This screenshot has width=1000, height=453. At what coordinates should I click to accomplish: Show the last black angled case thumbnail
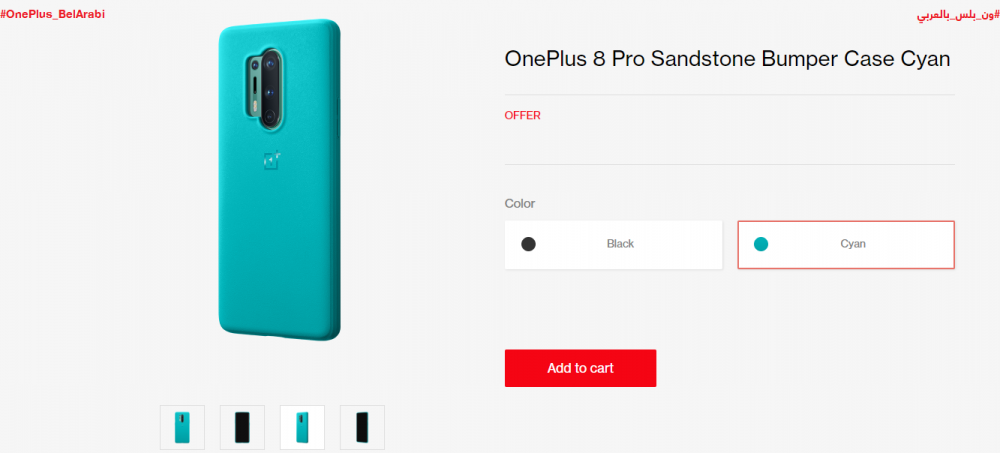click(362, 427)
